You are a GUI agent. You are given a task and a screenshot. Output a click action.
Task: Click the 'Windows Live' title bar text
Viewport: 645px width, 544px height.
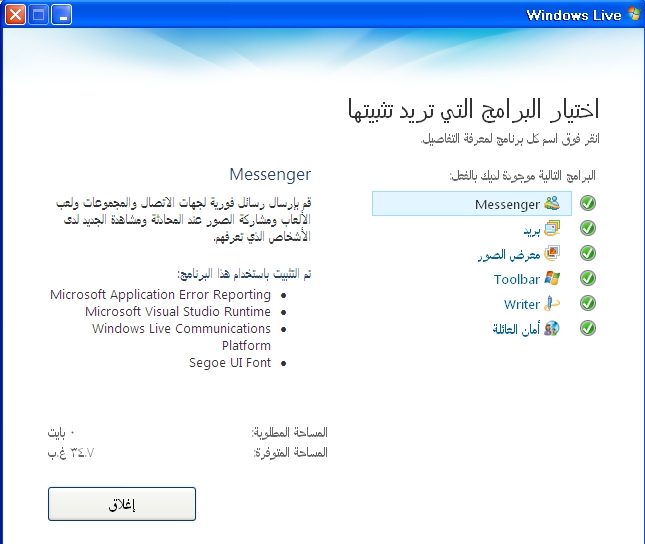coord(574,15)
